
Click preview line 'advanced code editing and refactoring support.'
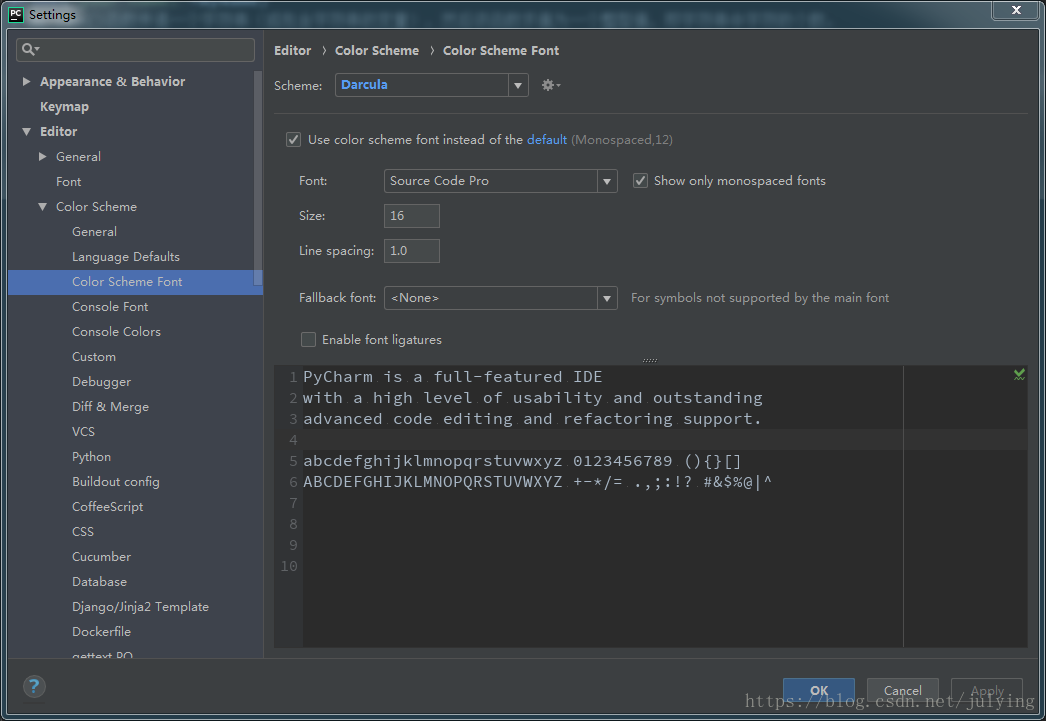tap(532, 419)
